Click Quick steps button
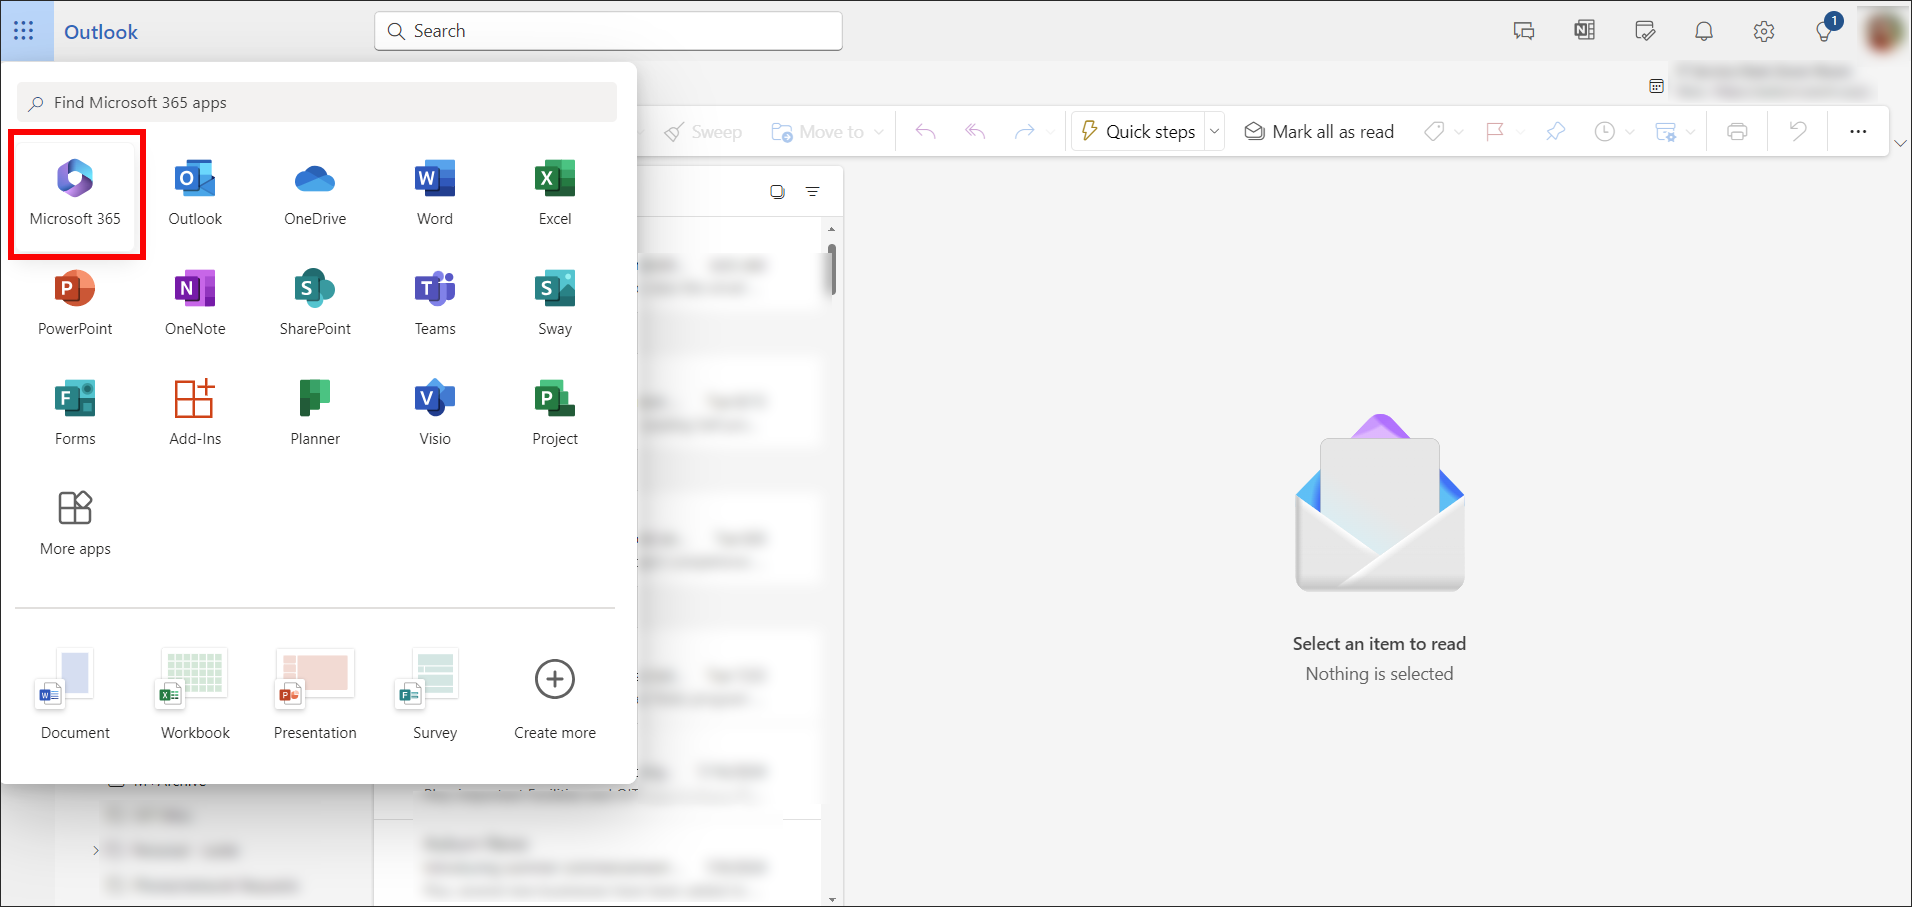Image resolution: width=1912 pixels, height=907 pixels. [1139, 132]
